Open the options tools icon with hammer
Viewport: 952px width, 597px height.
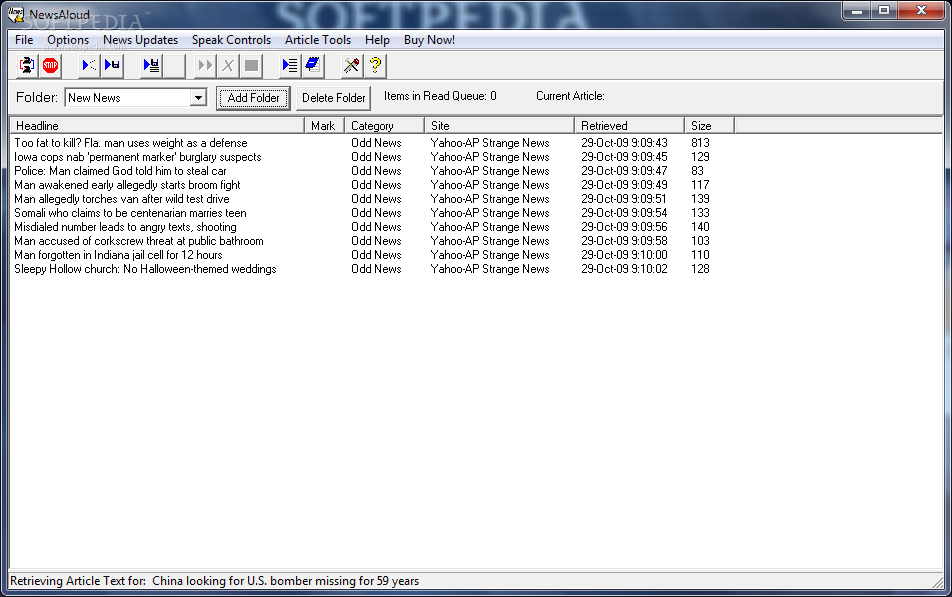352,65
